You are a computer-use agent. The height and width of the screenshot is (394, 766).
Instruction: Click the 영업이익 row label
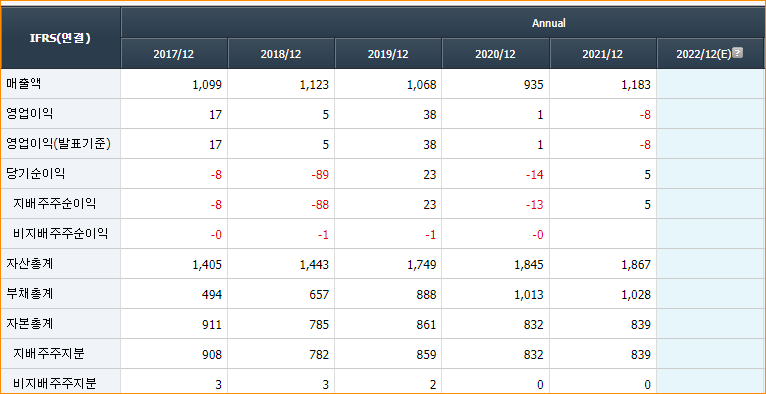point(30,114)
